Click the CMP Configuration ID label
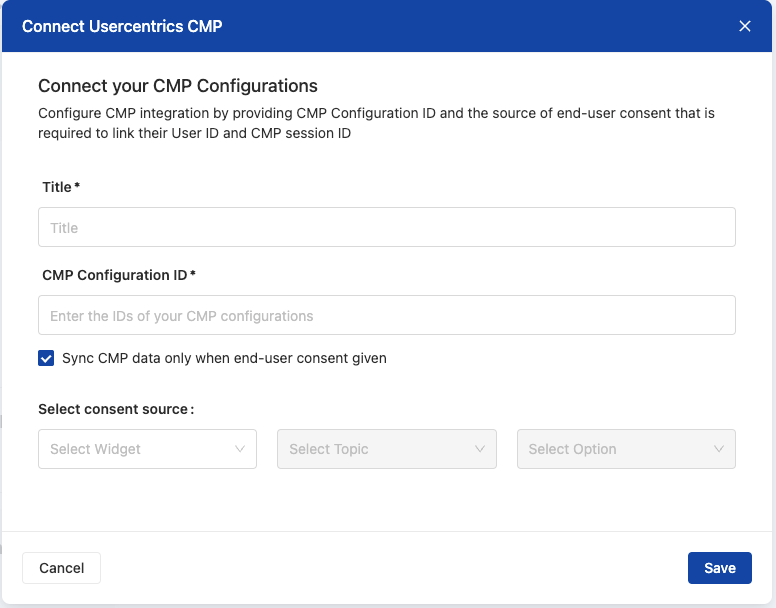This screenshot has width=776, height=608. click(x=114, y=275)
